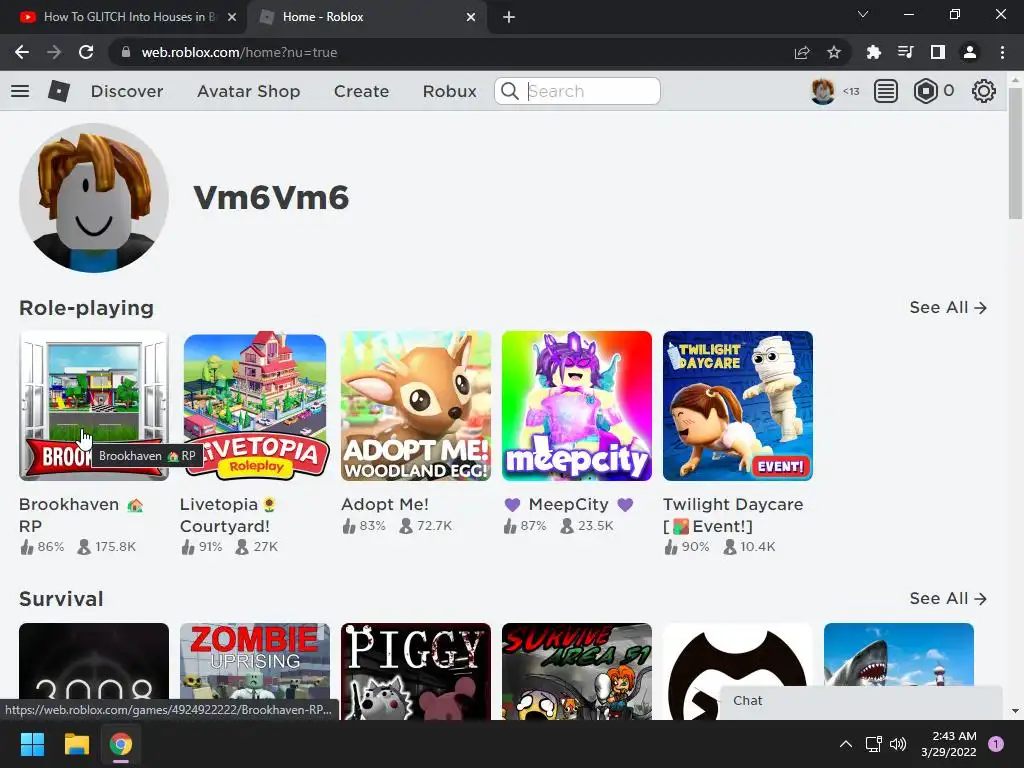Open the Windows Start button
Screen dimensions: 1024x768
pyautogui.click(x=32, y=744)
